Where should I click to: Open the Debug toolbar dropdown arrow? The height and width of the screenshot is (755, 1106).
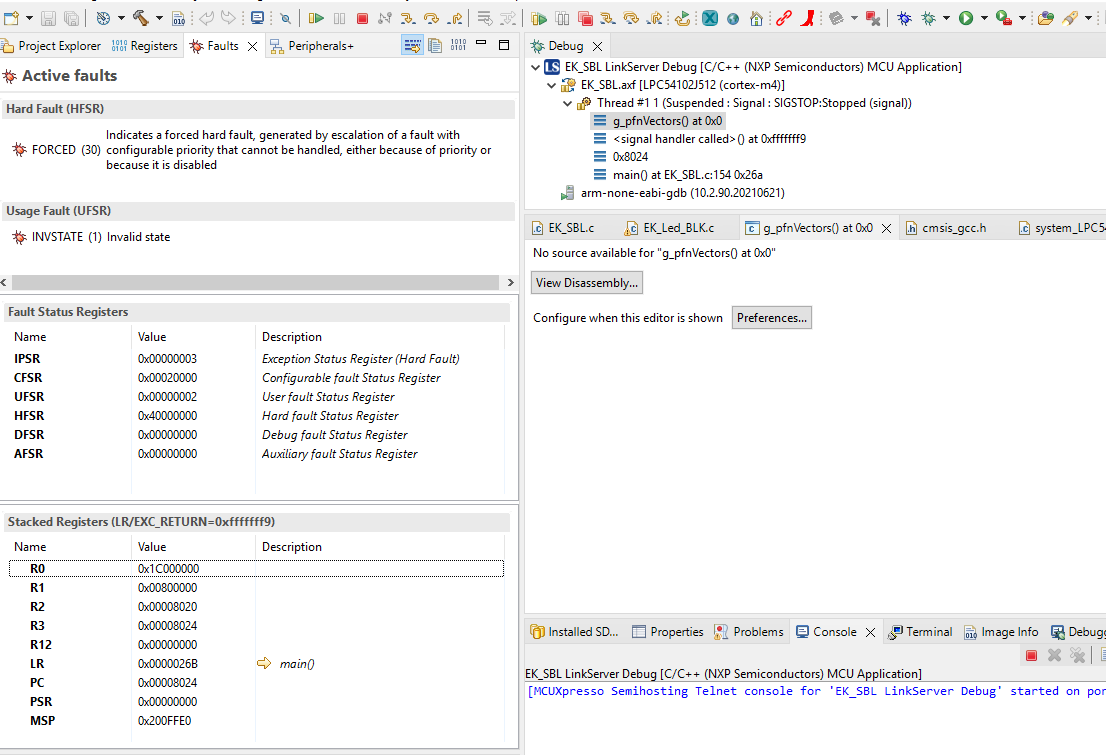[945, 15]
